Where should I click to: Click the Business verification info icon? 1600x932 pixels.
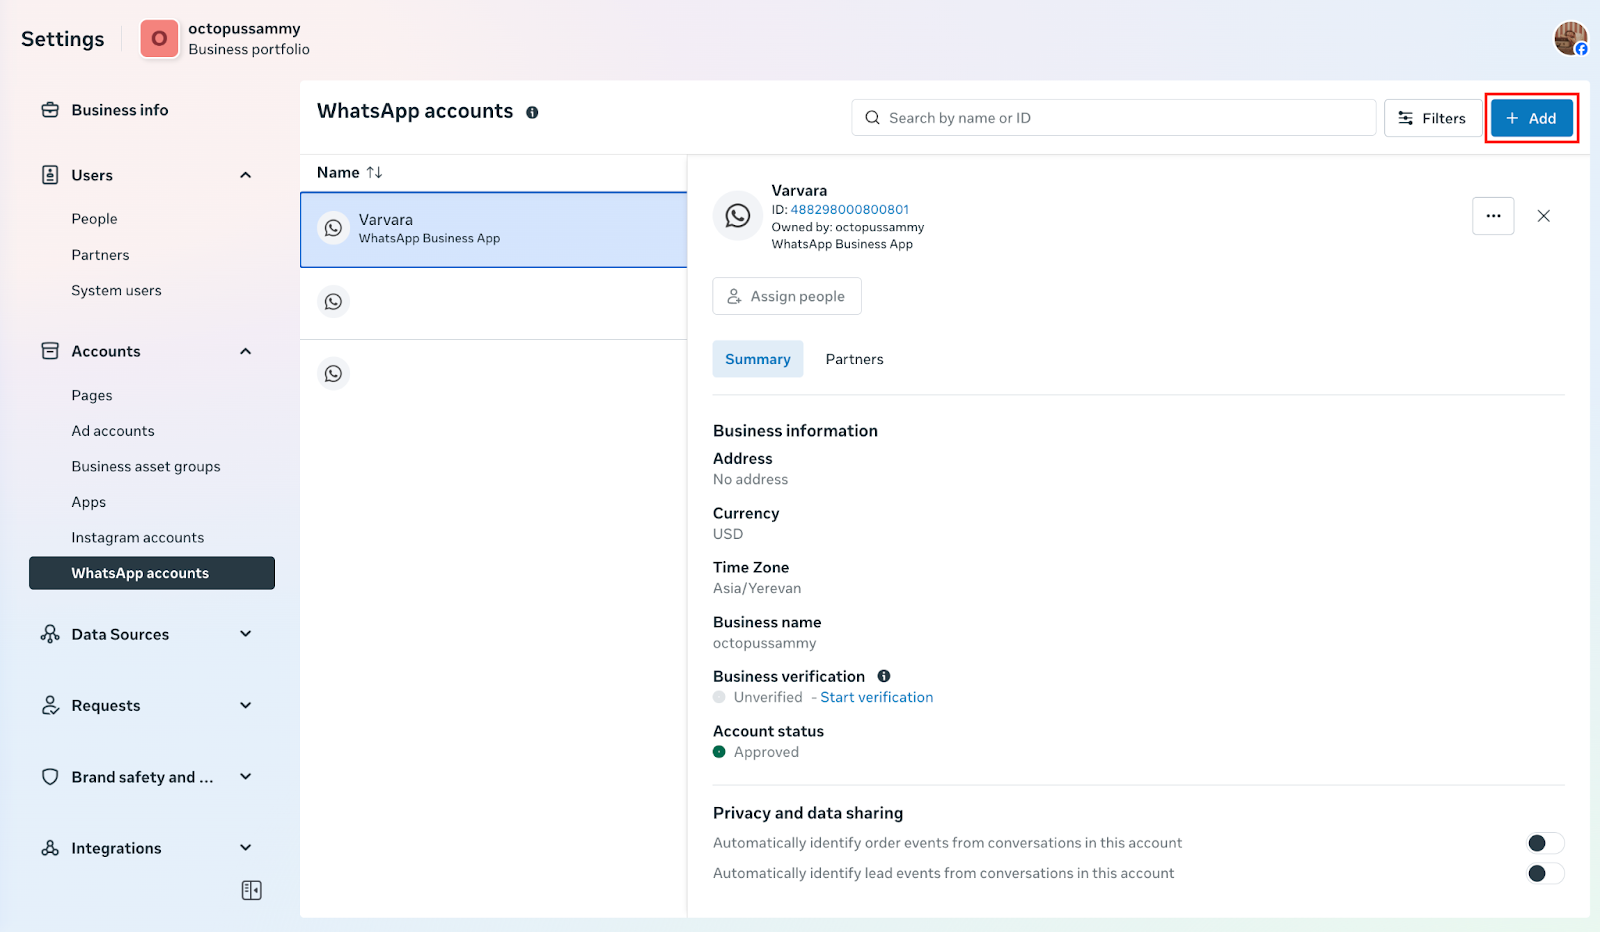click(x=884, y=677)
